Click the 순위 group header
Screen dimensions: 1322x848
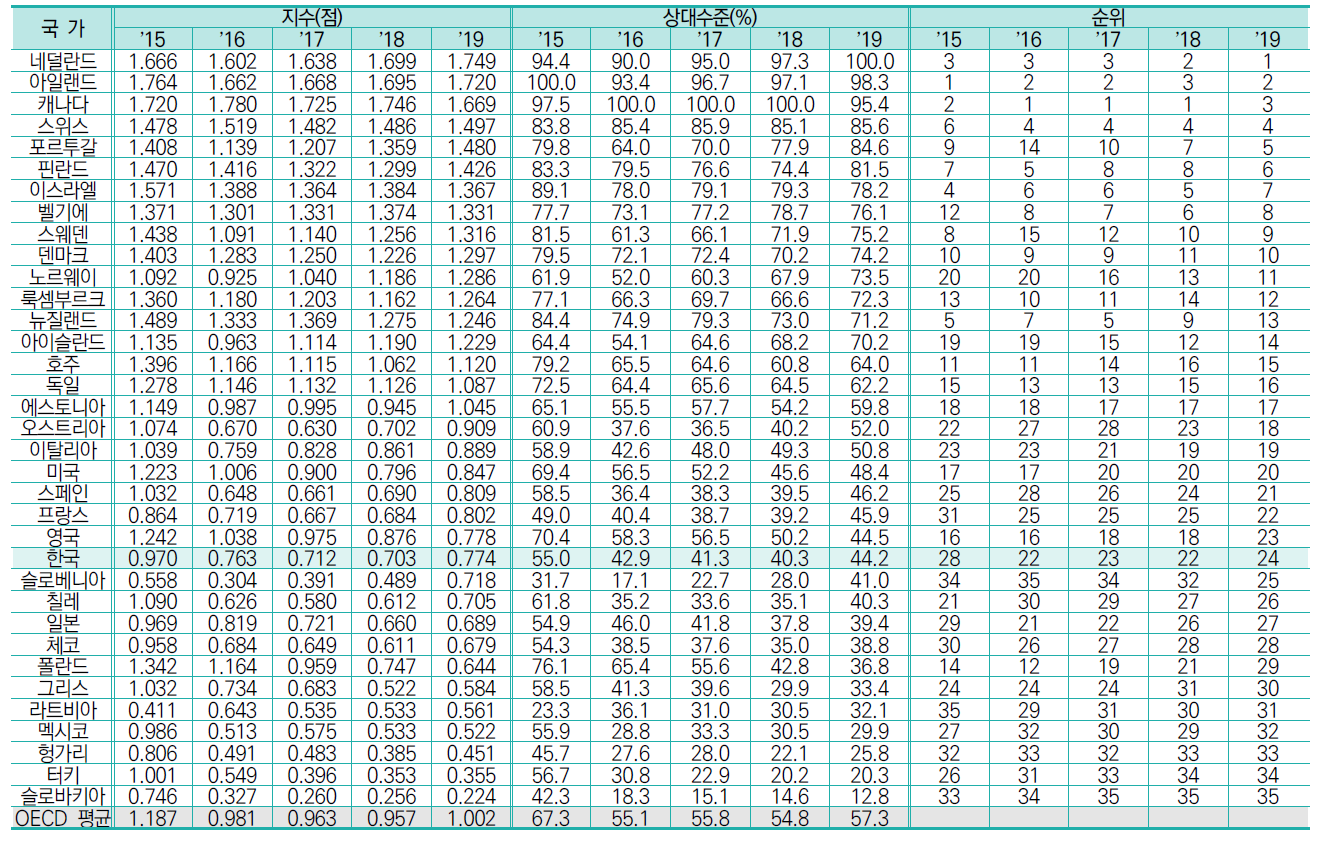(x=1109, y=17)
